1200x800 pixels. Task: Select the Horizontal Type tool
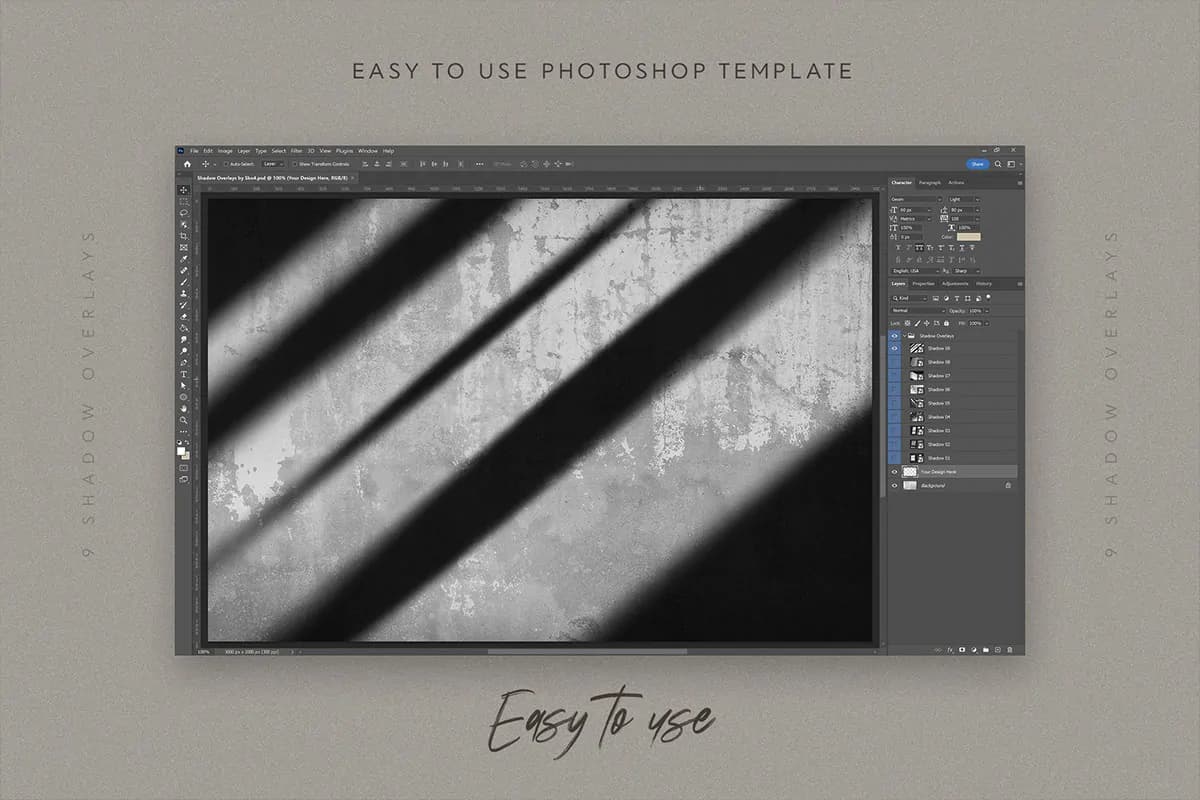183,374
